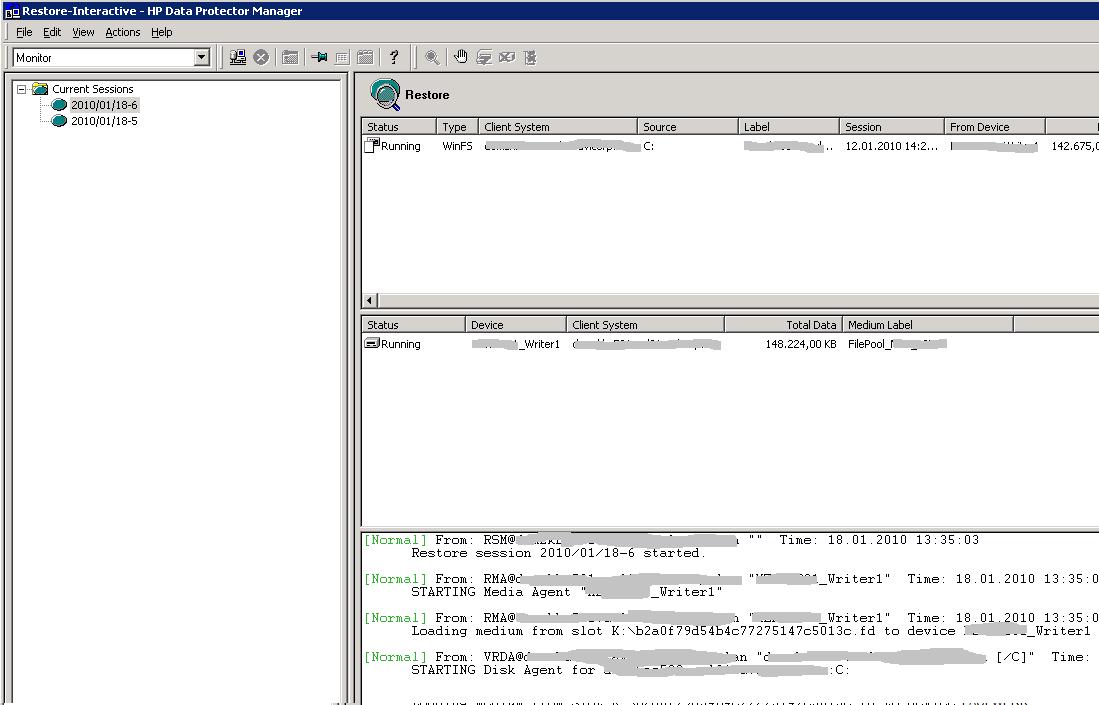Click the device icon in Writer1 Running row
This screenshot has width=1099, height=705.
[x=372, y=343]
